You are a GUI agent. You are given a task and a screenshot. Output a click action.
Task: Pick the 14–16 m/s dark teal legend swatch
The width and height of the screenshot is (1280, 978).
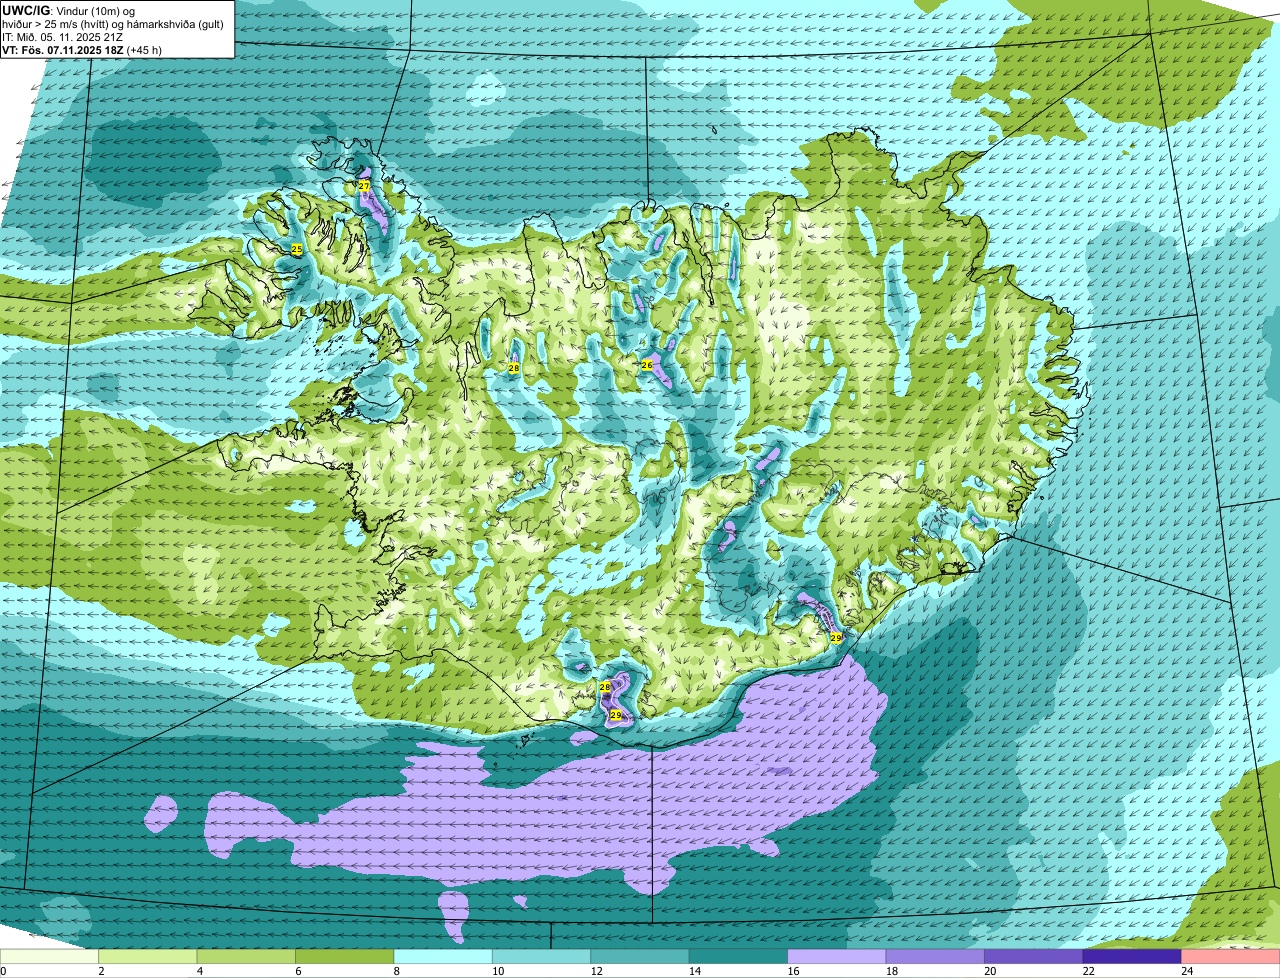coord(739,956)
